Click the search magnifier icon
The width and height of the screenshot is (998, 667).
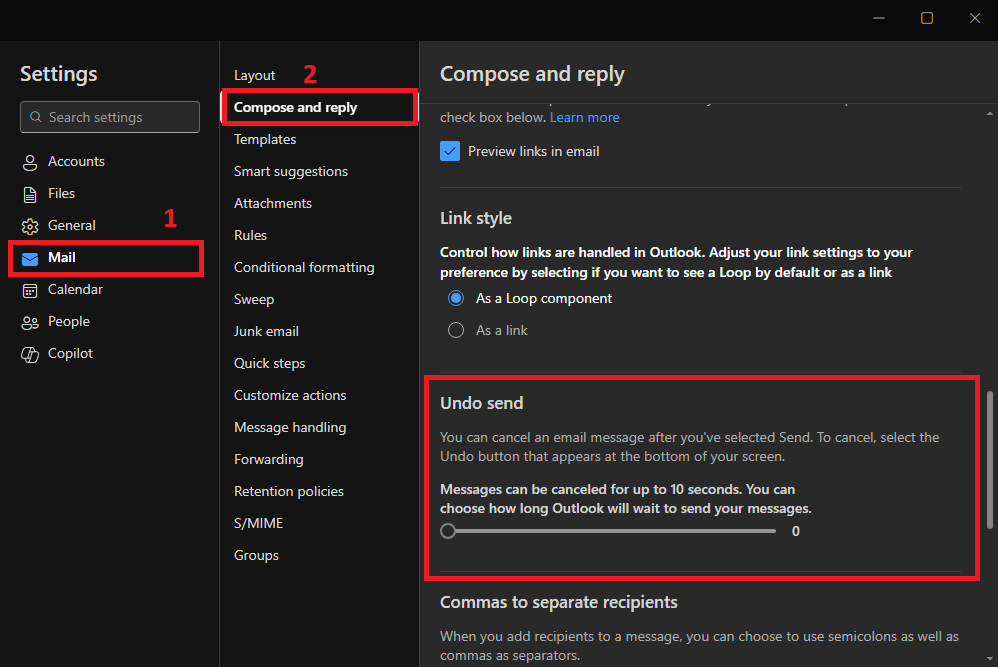point(36,117)
